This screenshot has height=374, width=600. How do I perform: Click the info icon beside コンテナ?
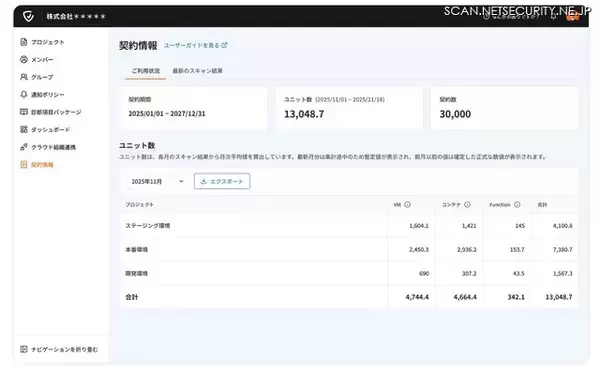467,205
